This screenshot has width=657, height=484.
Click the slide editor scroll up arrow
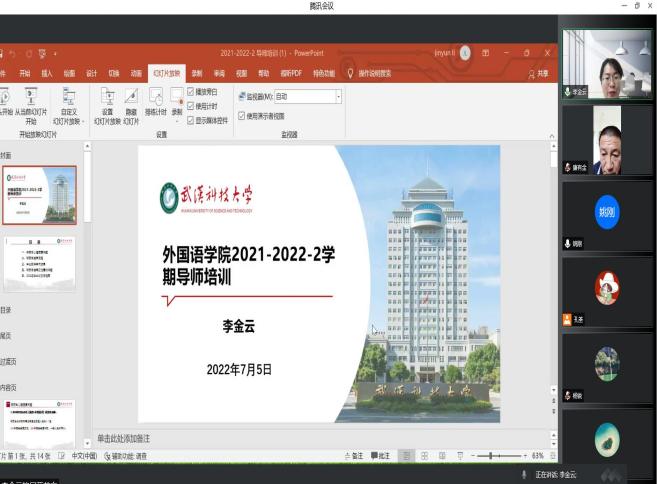click(x=554, y=146)
